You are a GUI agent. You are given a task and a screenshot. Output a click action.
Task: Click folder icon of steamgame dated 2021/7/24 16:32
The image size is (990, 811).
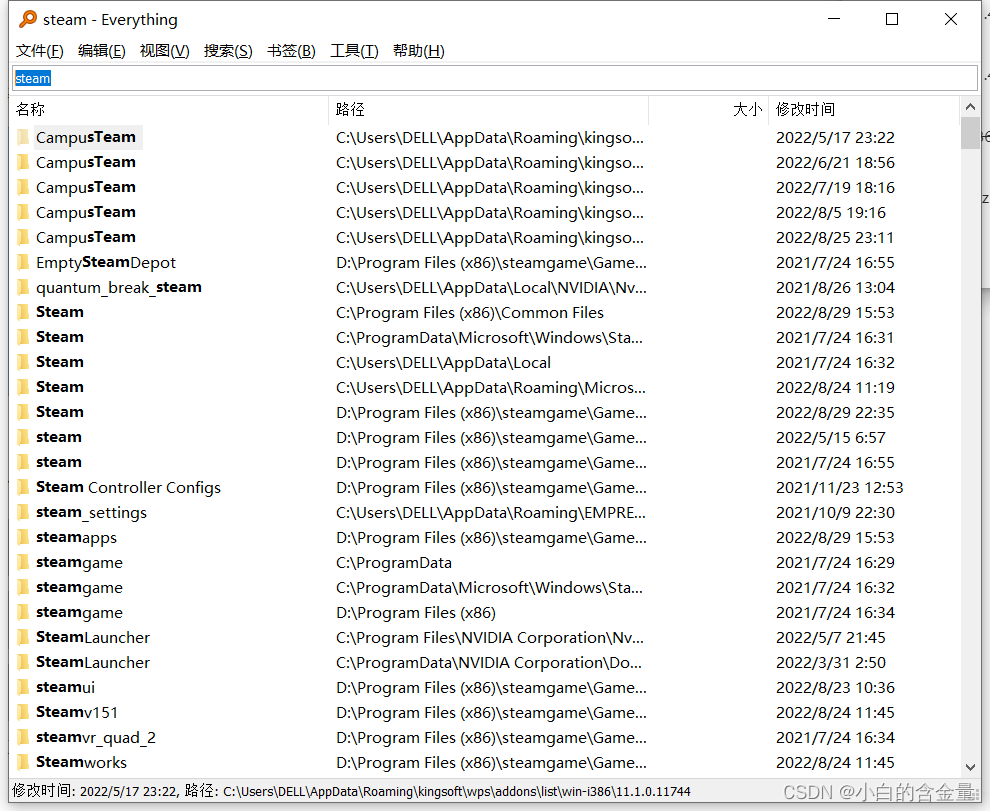[23, 587]
